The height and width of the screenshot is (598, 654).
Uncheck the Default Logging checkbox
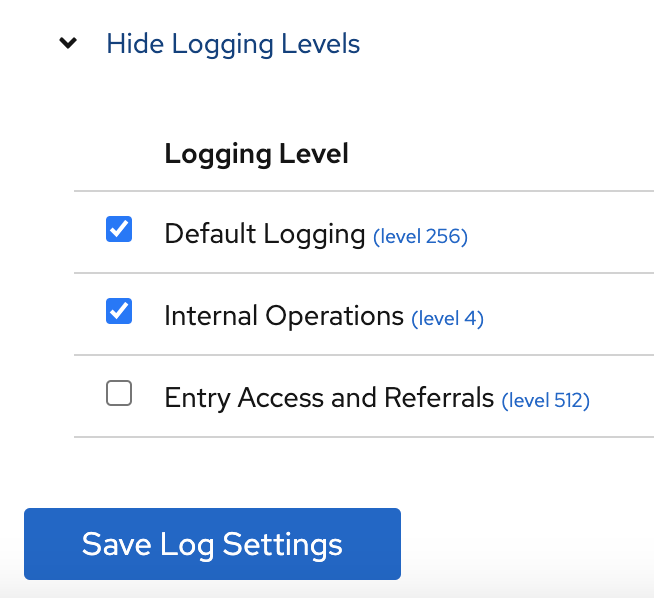119,231
